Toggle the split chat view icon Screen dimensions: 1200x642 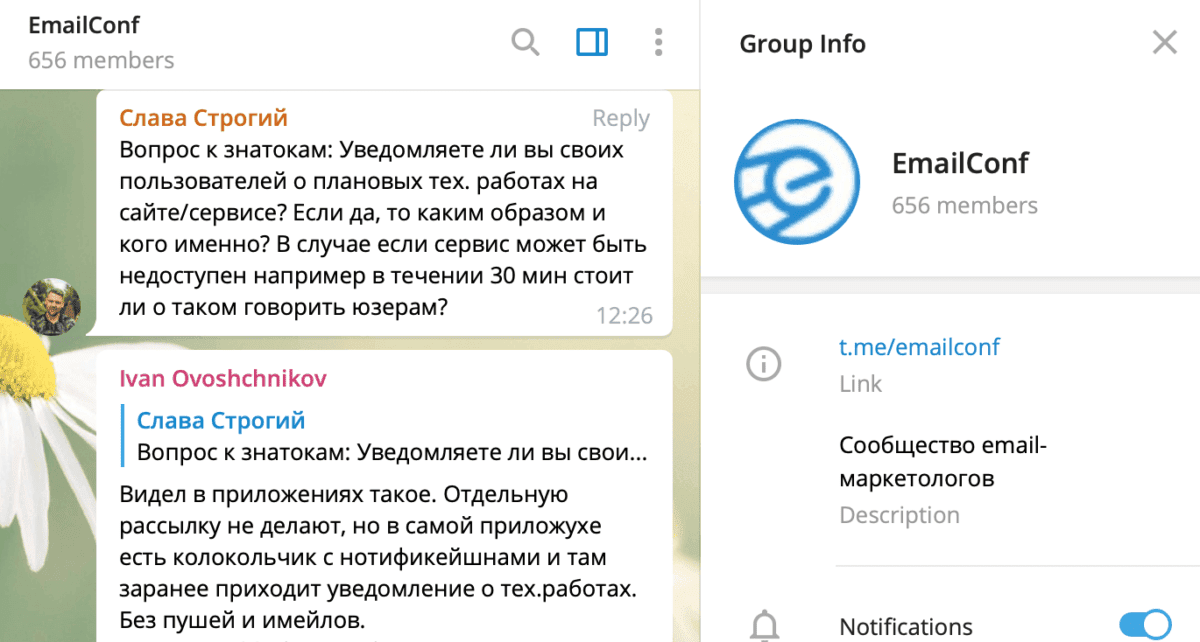[591, 44]
